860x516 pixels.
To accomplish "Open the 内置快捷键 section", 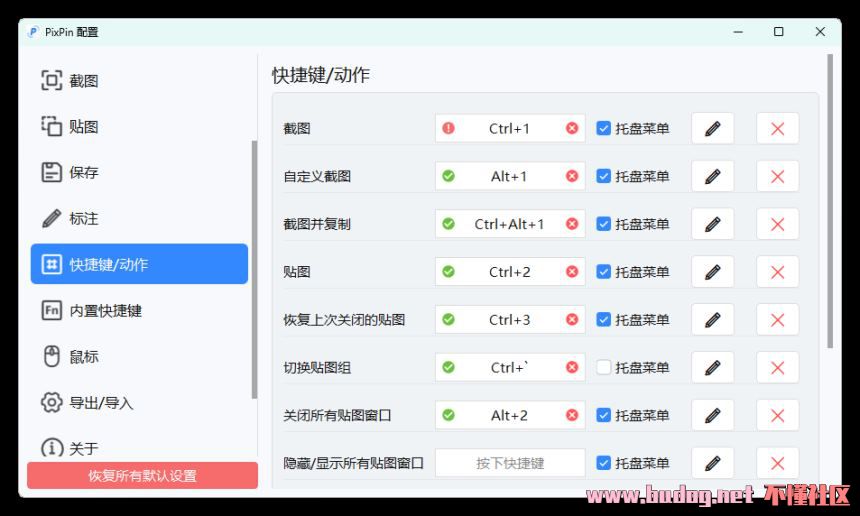I will point(139,310).
